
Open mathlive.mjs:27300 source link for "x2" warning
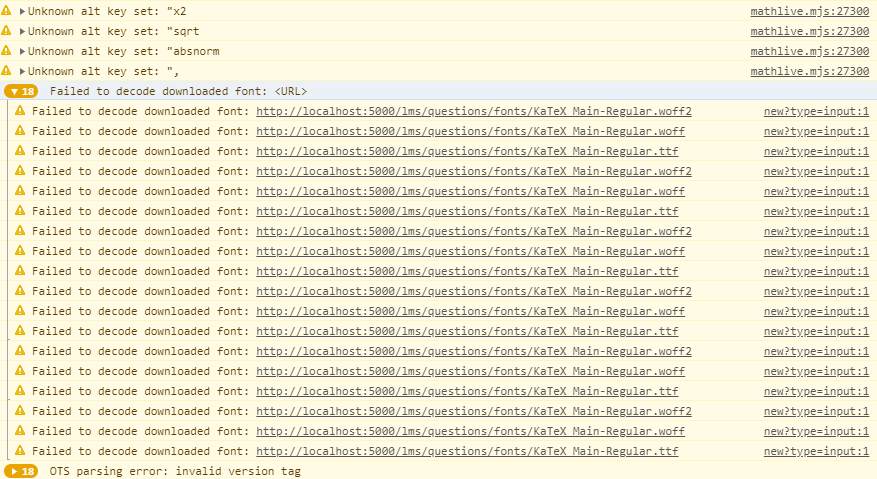click(x=809, y=11)
